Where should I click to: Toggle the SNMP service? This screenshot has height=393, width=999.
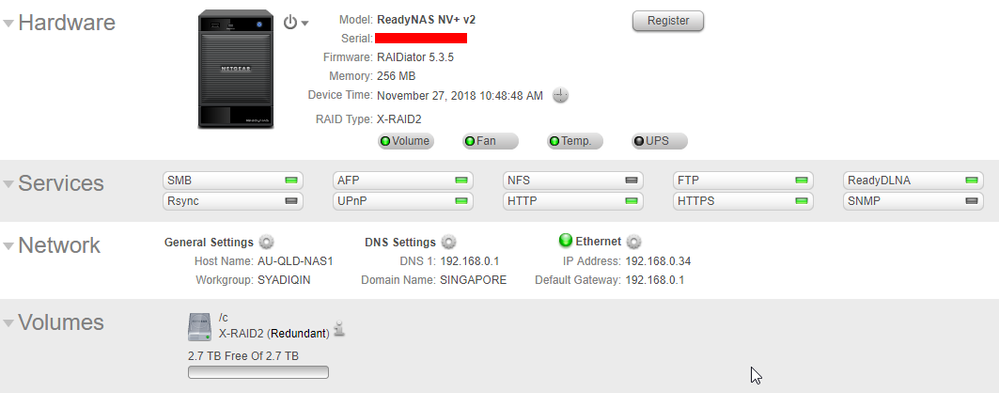pyautogui.click(x=914, y=201)
